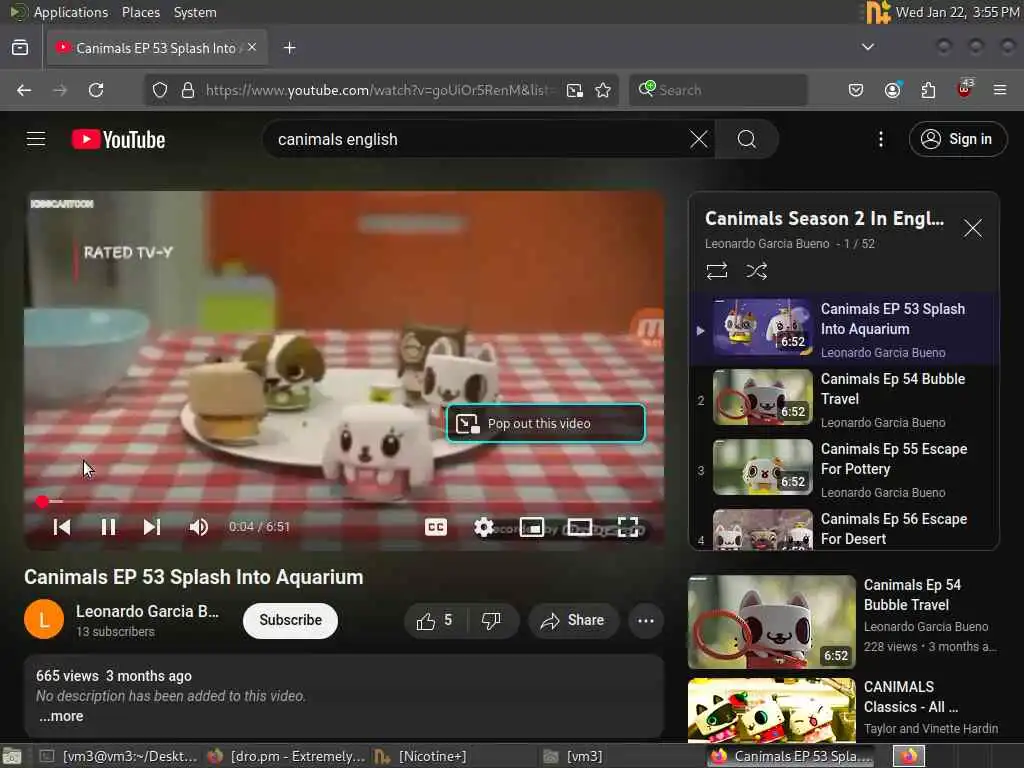Reload the current page
Screen dimensions: 1024x768
coord(96,90)
